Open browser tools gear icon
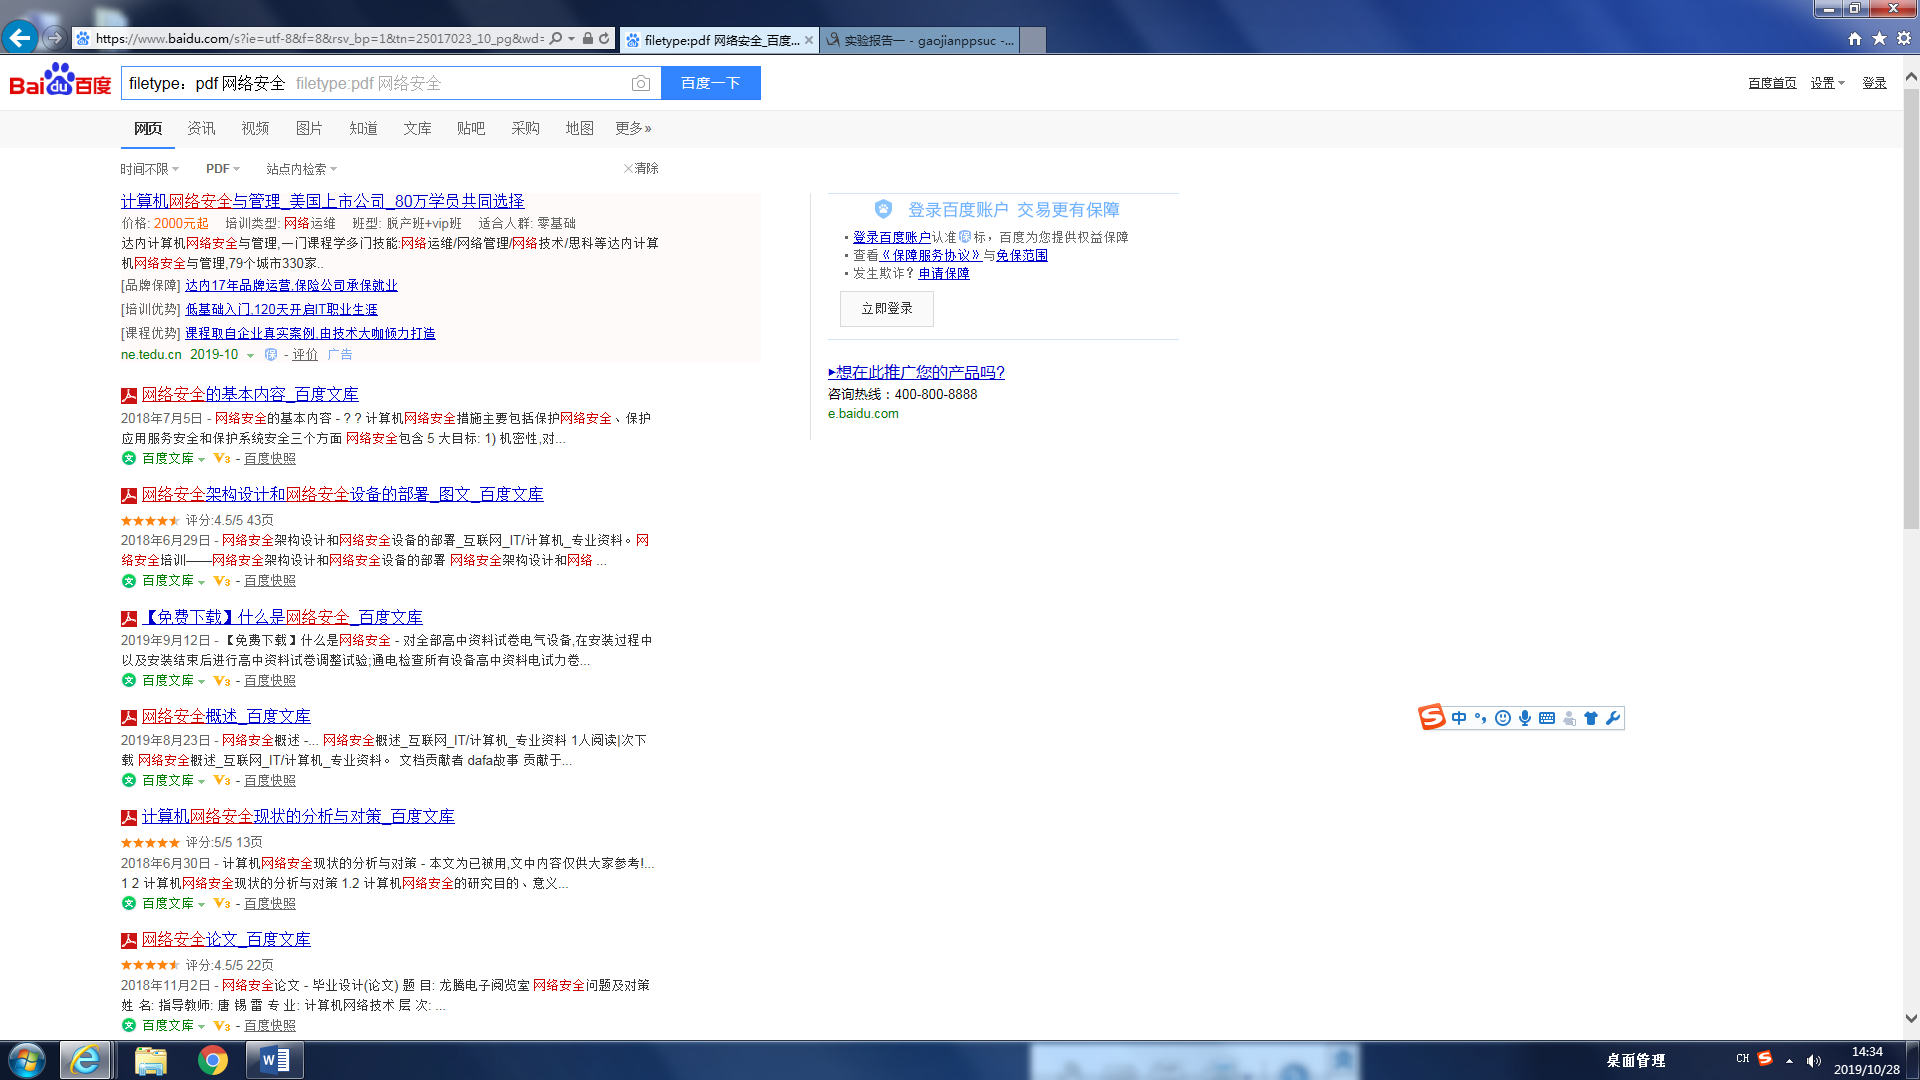 click(1904, 38)
